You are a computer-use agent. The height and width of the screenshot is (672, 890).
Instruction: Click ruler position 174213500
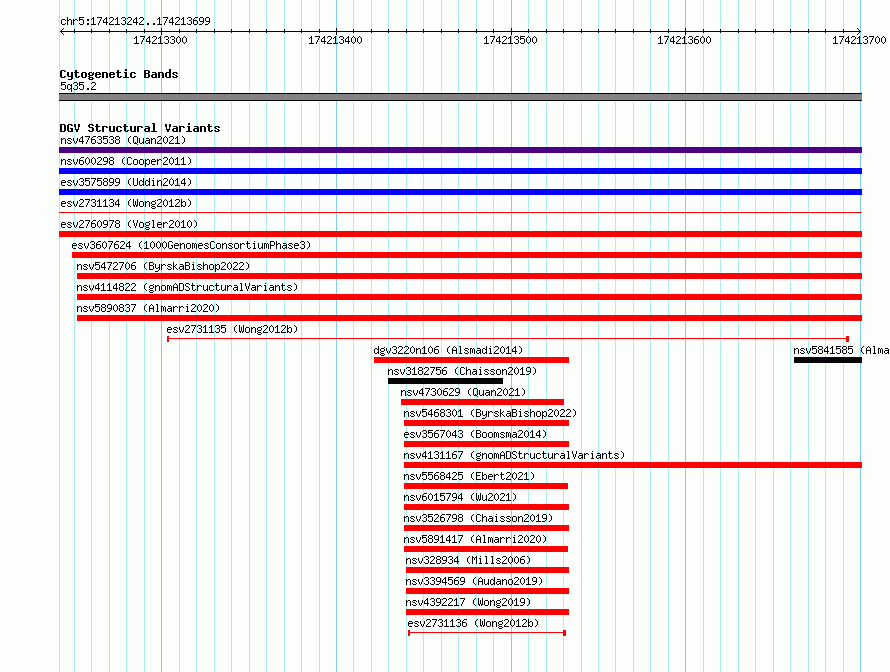(x=510, y=40)
